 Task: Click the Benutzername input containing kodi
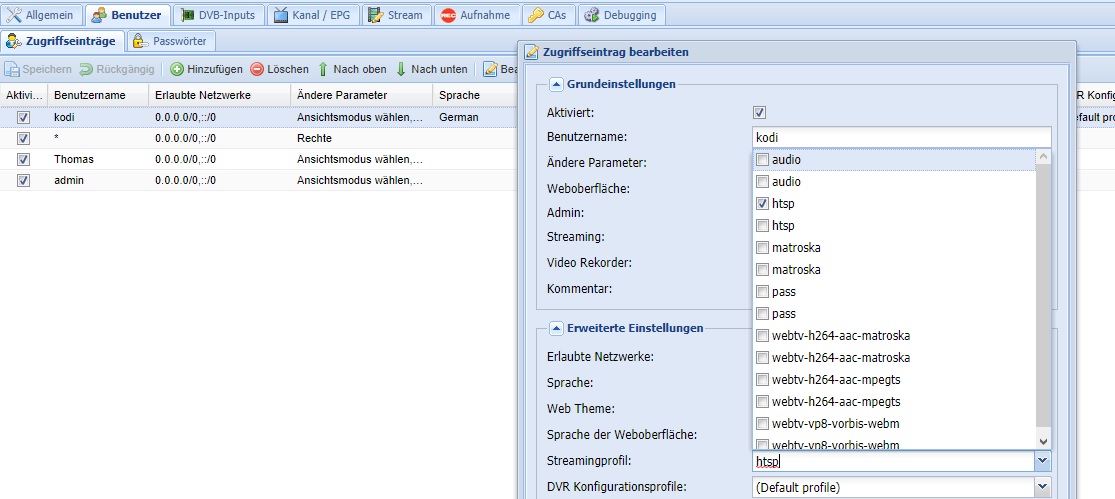click(902, 137)
